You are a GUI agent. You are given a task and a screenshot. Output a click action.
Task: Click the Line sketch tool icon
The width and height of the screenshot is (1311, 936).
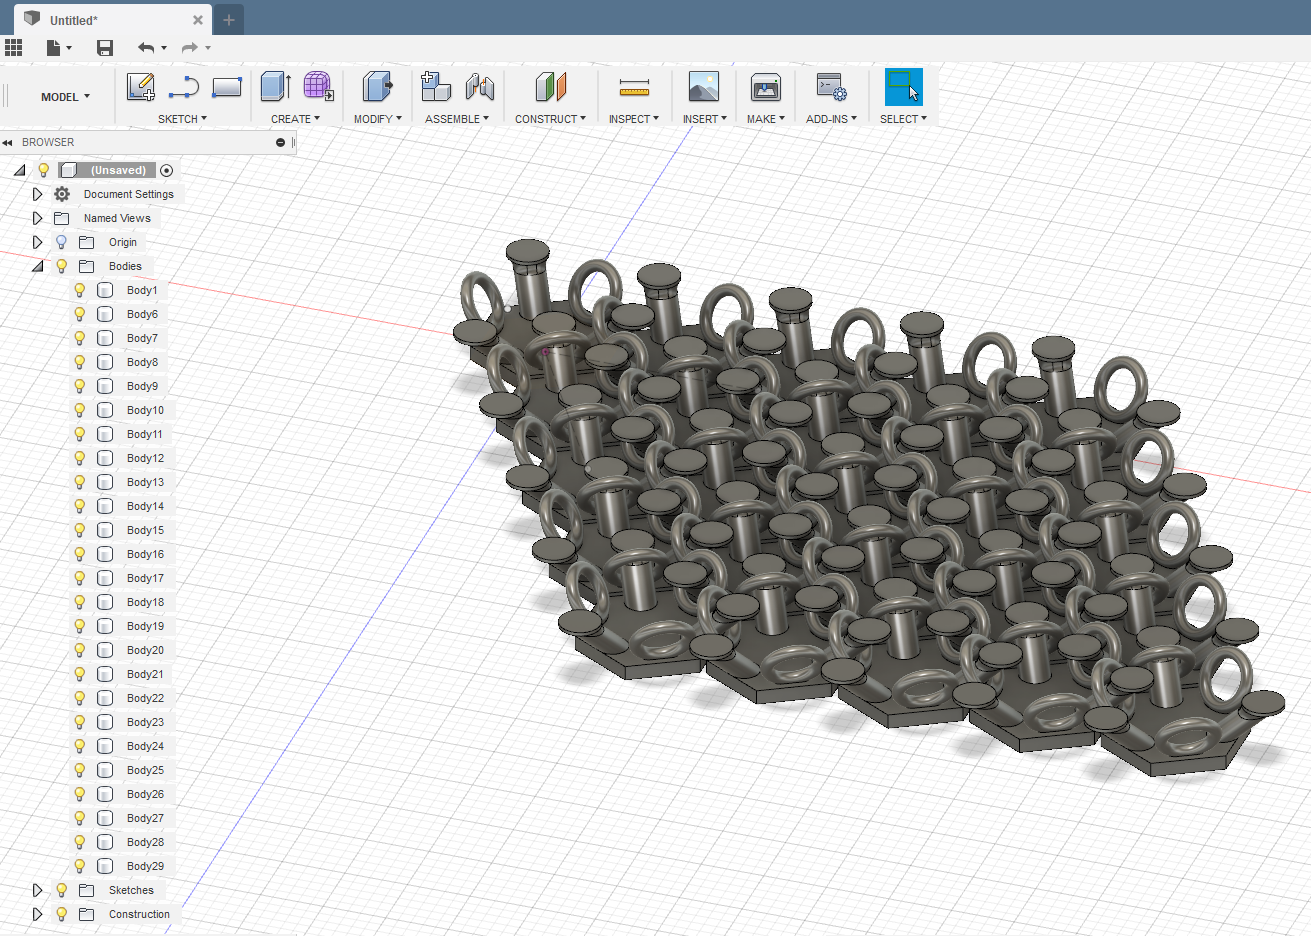[184, 88]
